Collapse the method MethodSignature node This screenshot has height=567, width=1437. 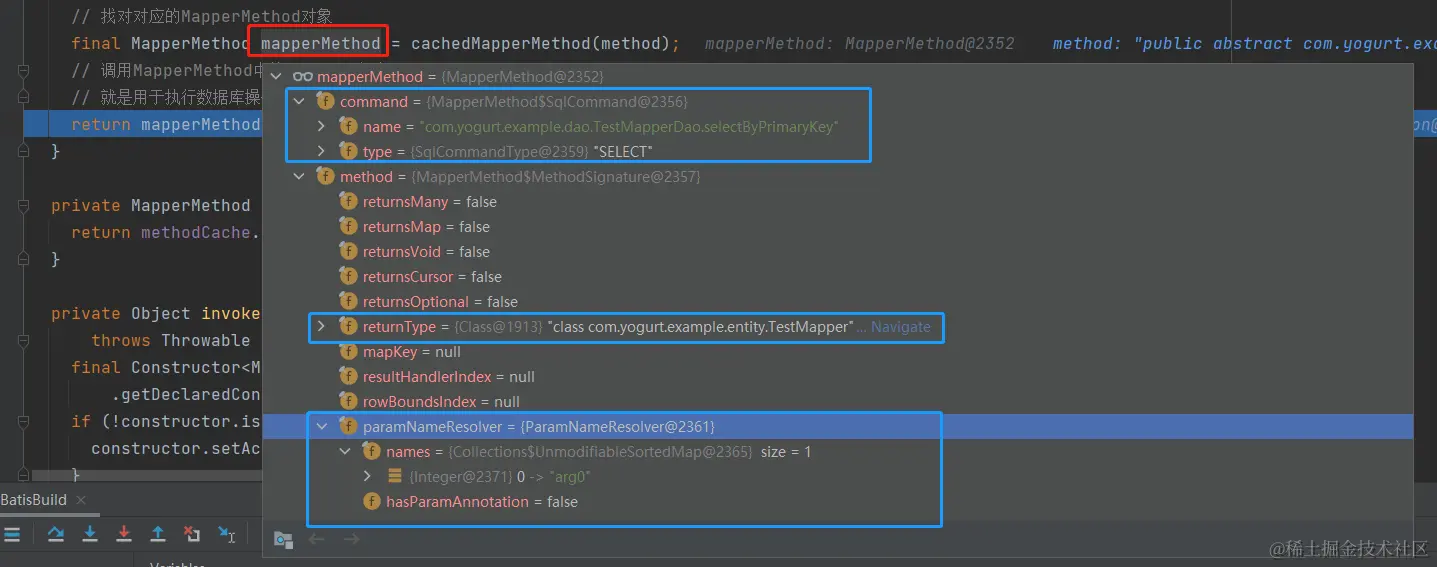(298, 177)
